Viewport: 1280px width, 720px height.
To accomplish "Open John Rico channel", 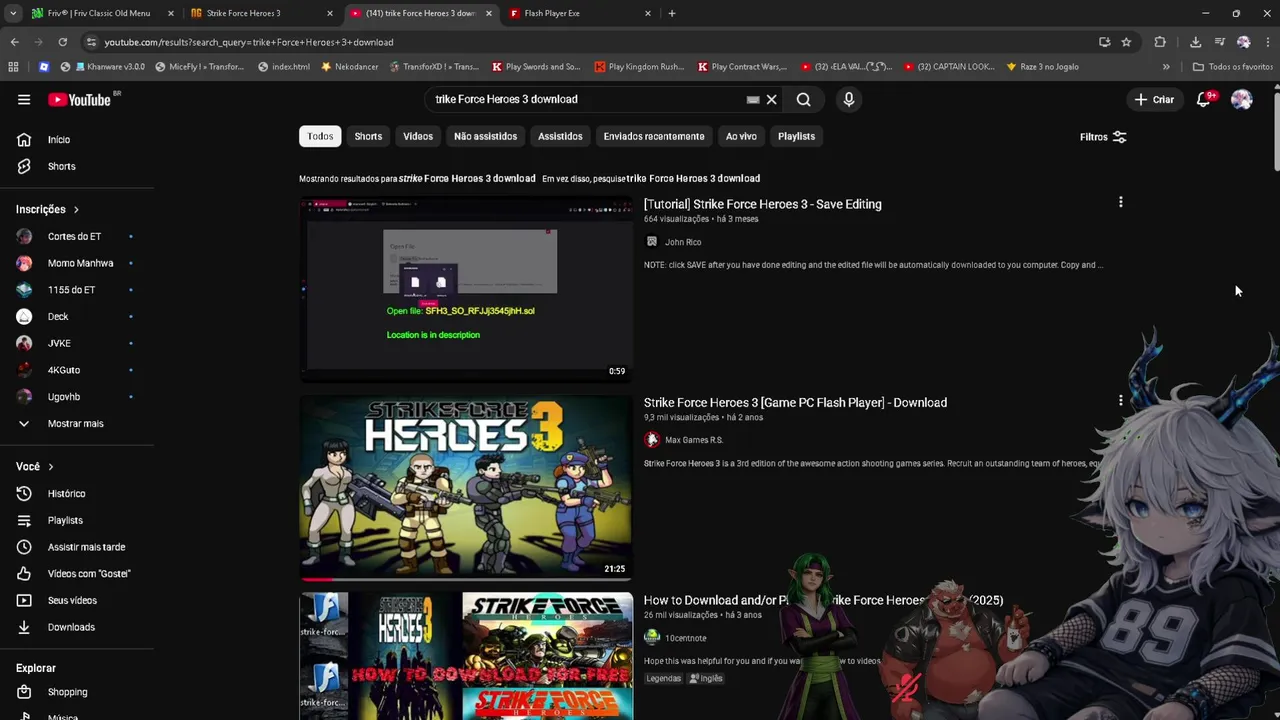I will (x=683, y=242).
